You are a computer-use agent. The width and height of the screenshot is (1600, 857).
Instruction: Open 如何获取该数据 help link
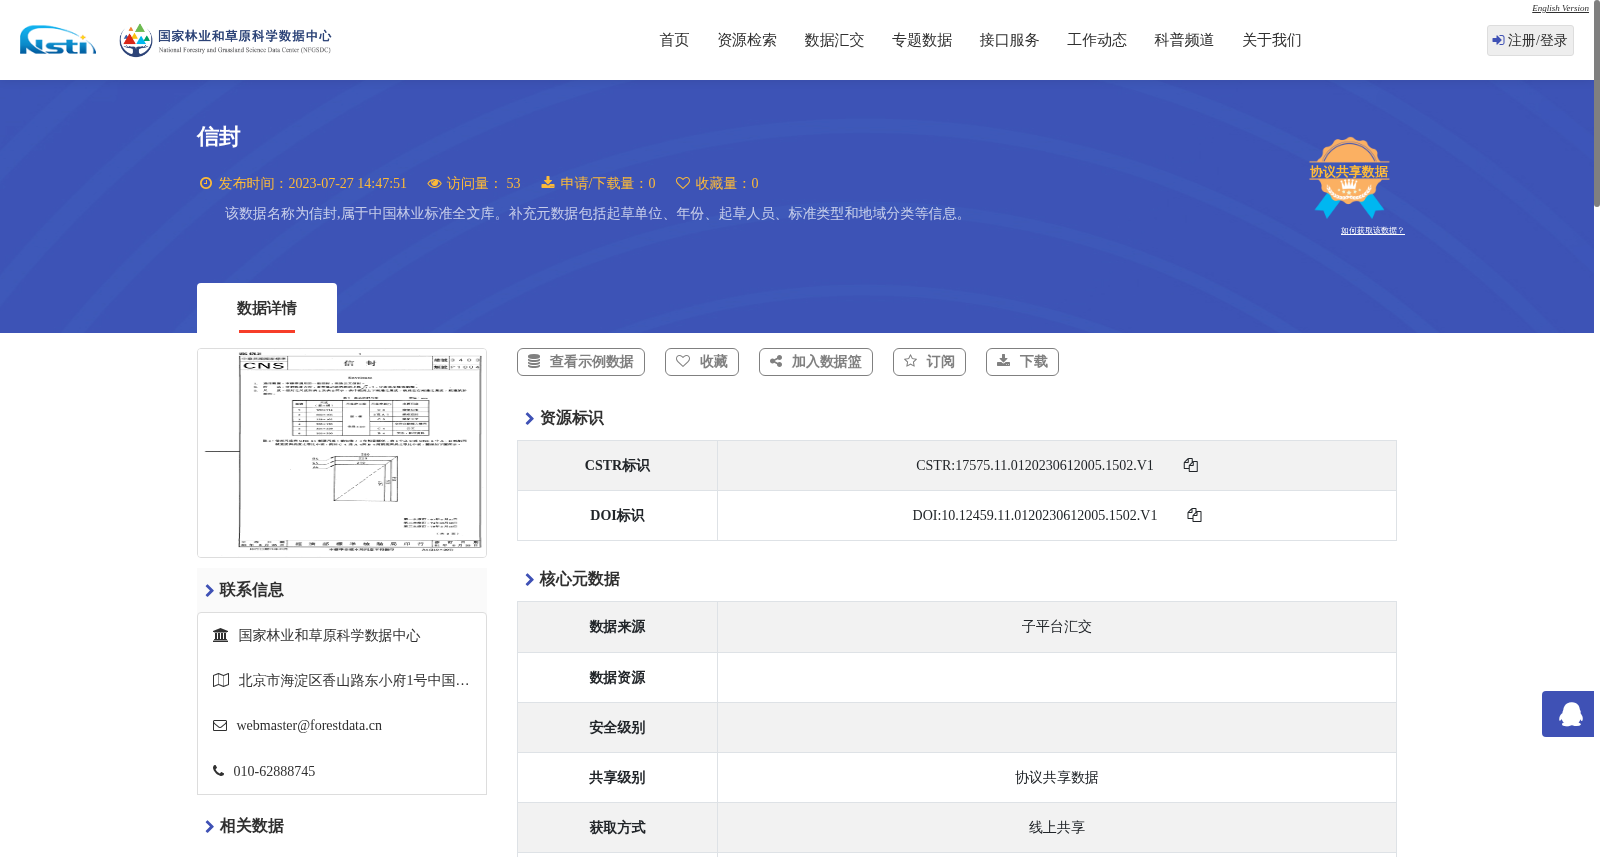[1372, 231]
